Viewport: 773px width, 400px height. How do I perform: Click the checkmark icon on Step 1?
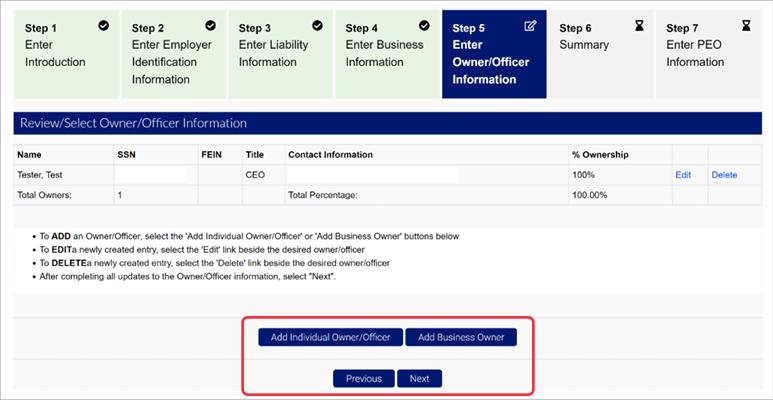point(103,26)
